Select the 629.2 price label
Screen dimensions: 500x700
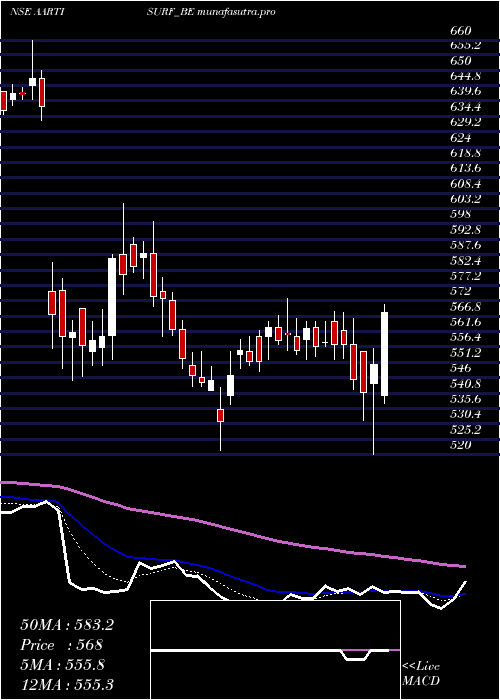click(466, 122)
